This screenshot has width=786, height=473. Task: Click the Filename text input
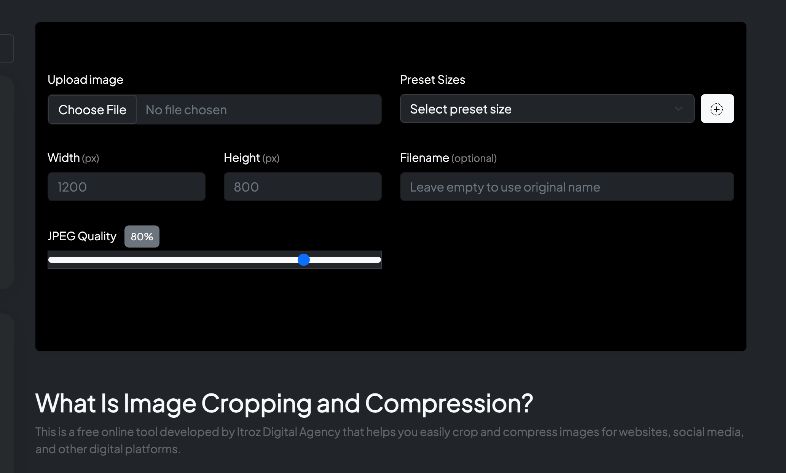pyautogui.click(x=566, y=187)
